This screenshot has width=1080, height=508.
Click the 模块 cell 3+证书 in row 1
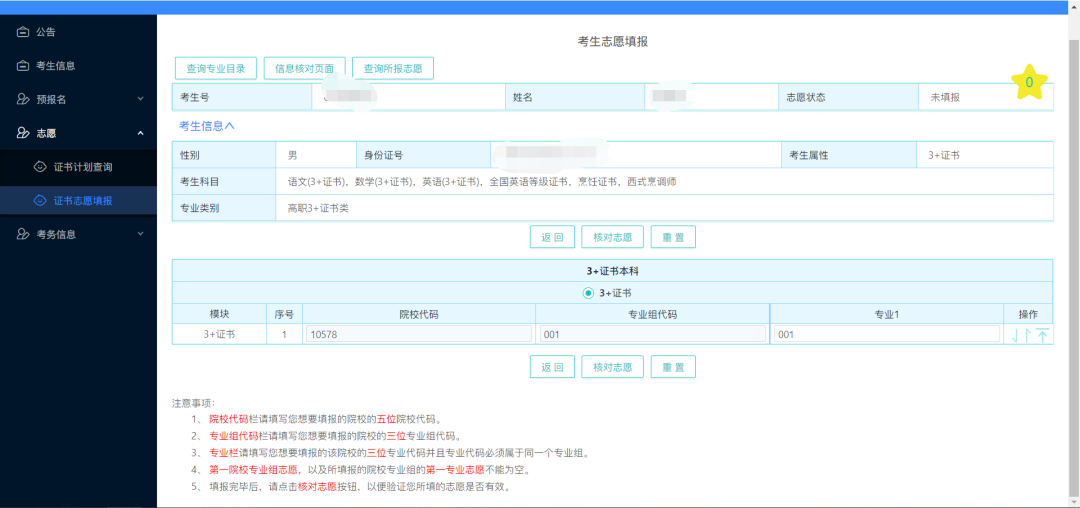point(218,335)
